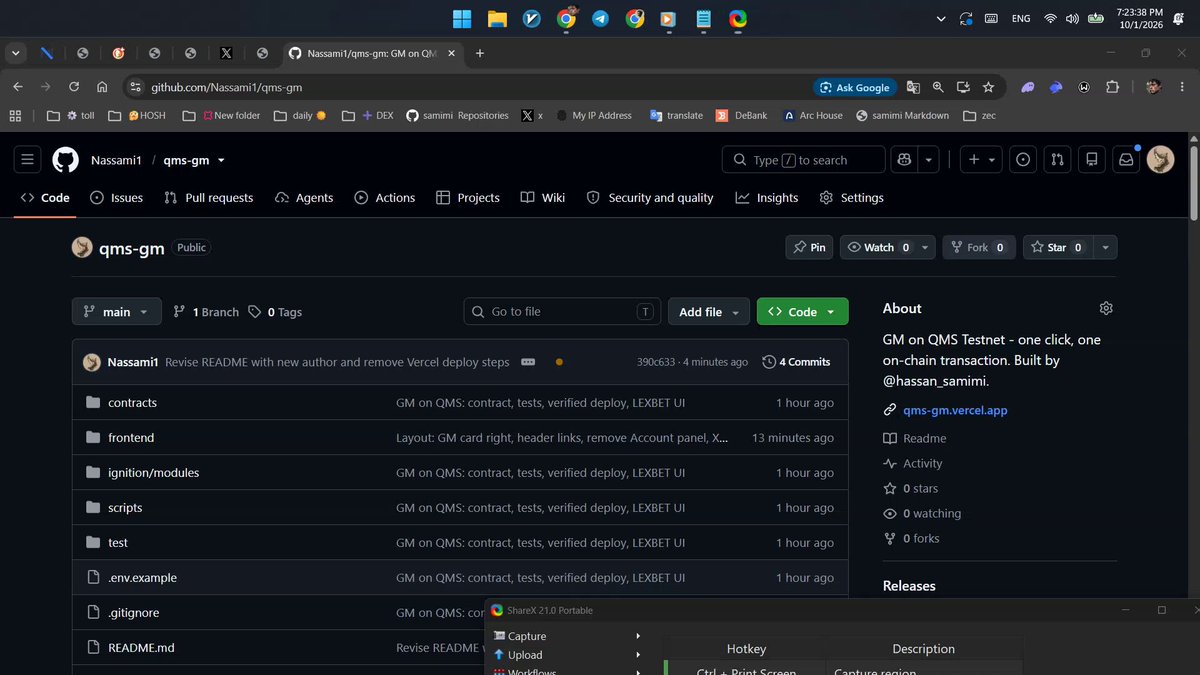Reload the page in Chrome

pyautogui.click(x=74, y=87)
